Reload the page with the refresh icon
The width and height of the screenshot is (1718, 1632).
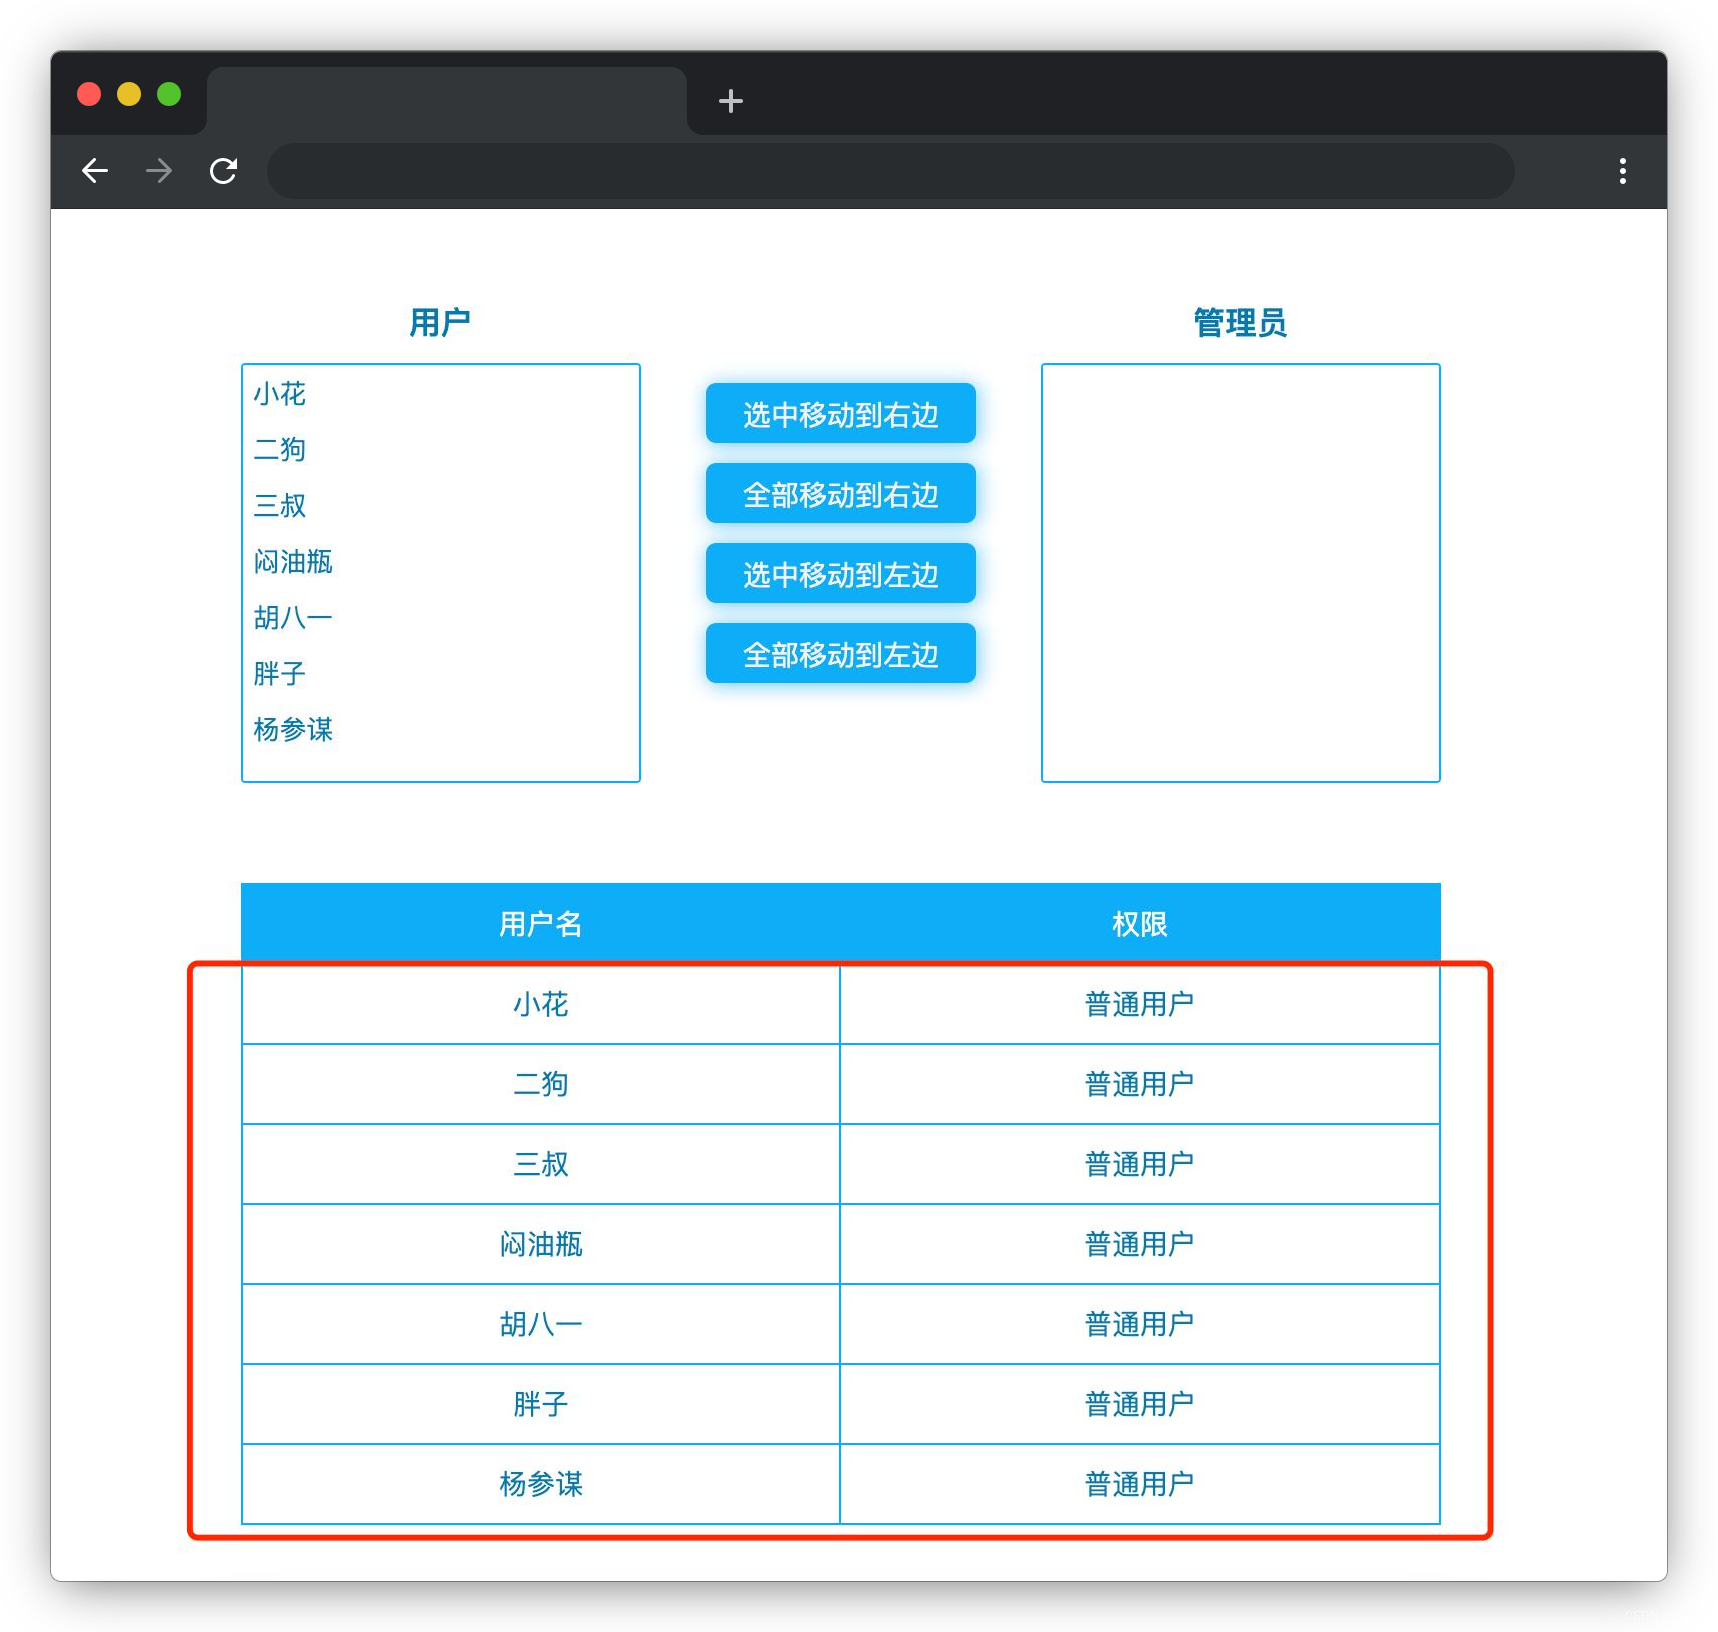point(223,171)
